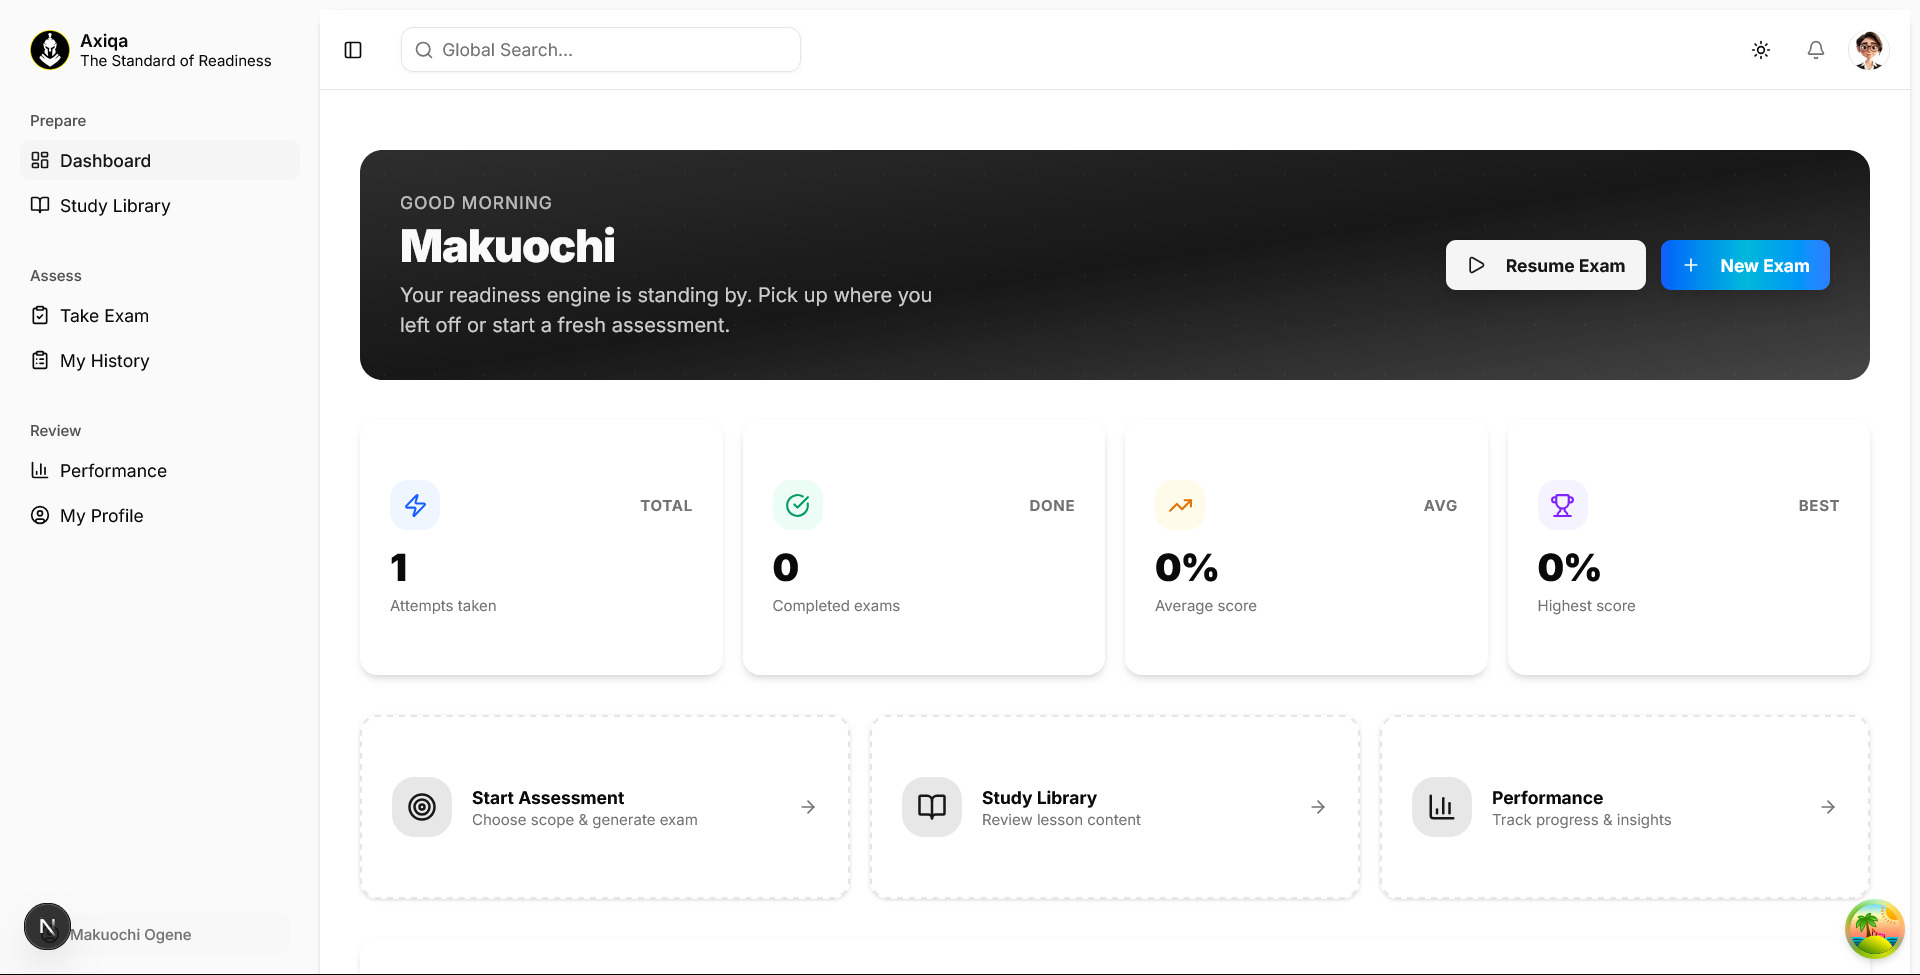The height and width of the screenshot is (975, 1920).
Task: Click the Axiqa anchor logo
Action: point(48,50)
